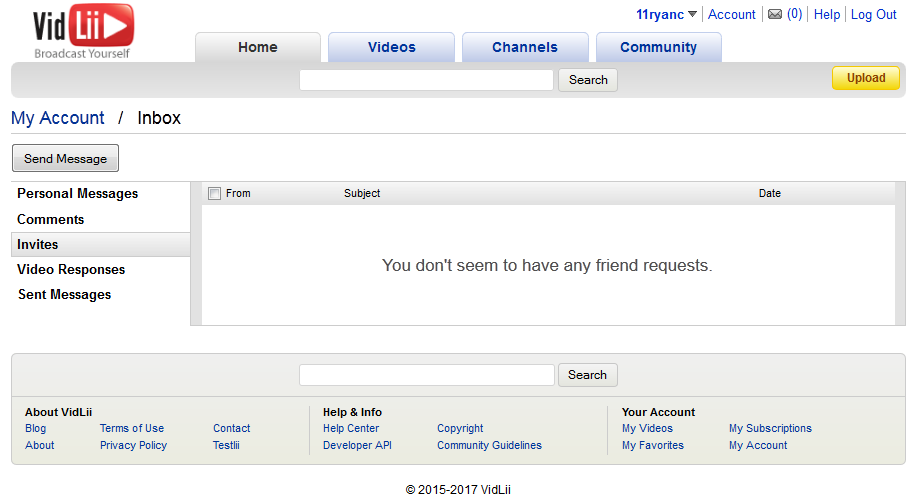The width and height of the screenshot is (918, 500).
Task: Expand the 11ryanc username dropdown arrow
Action: pyautogui.click(x=692, y=15)
